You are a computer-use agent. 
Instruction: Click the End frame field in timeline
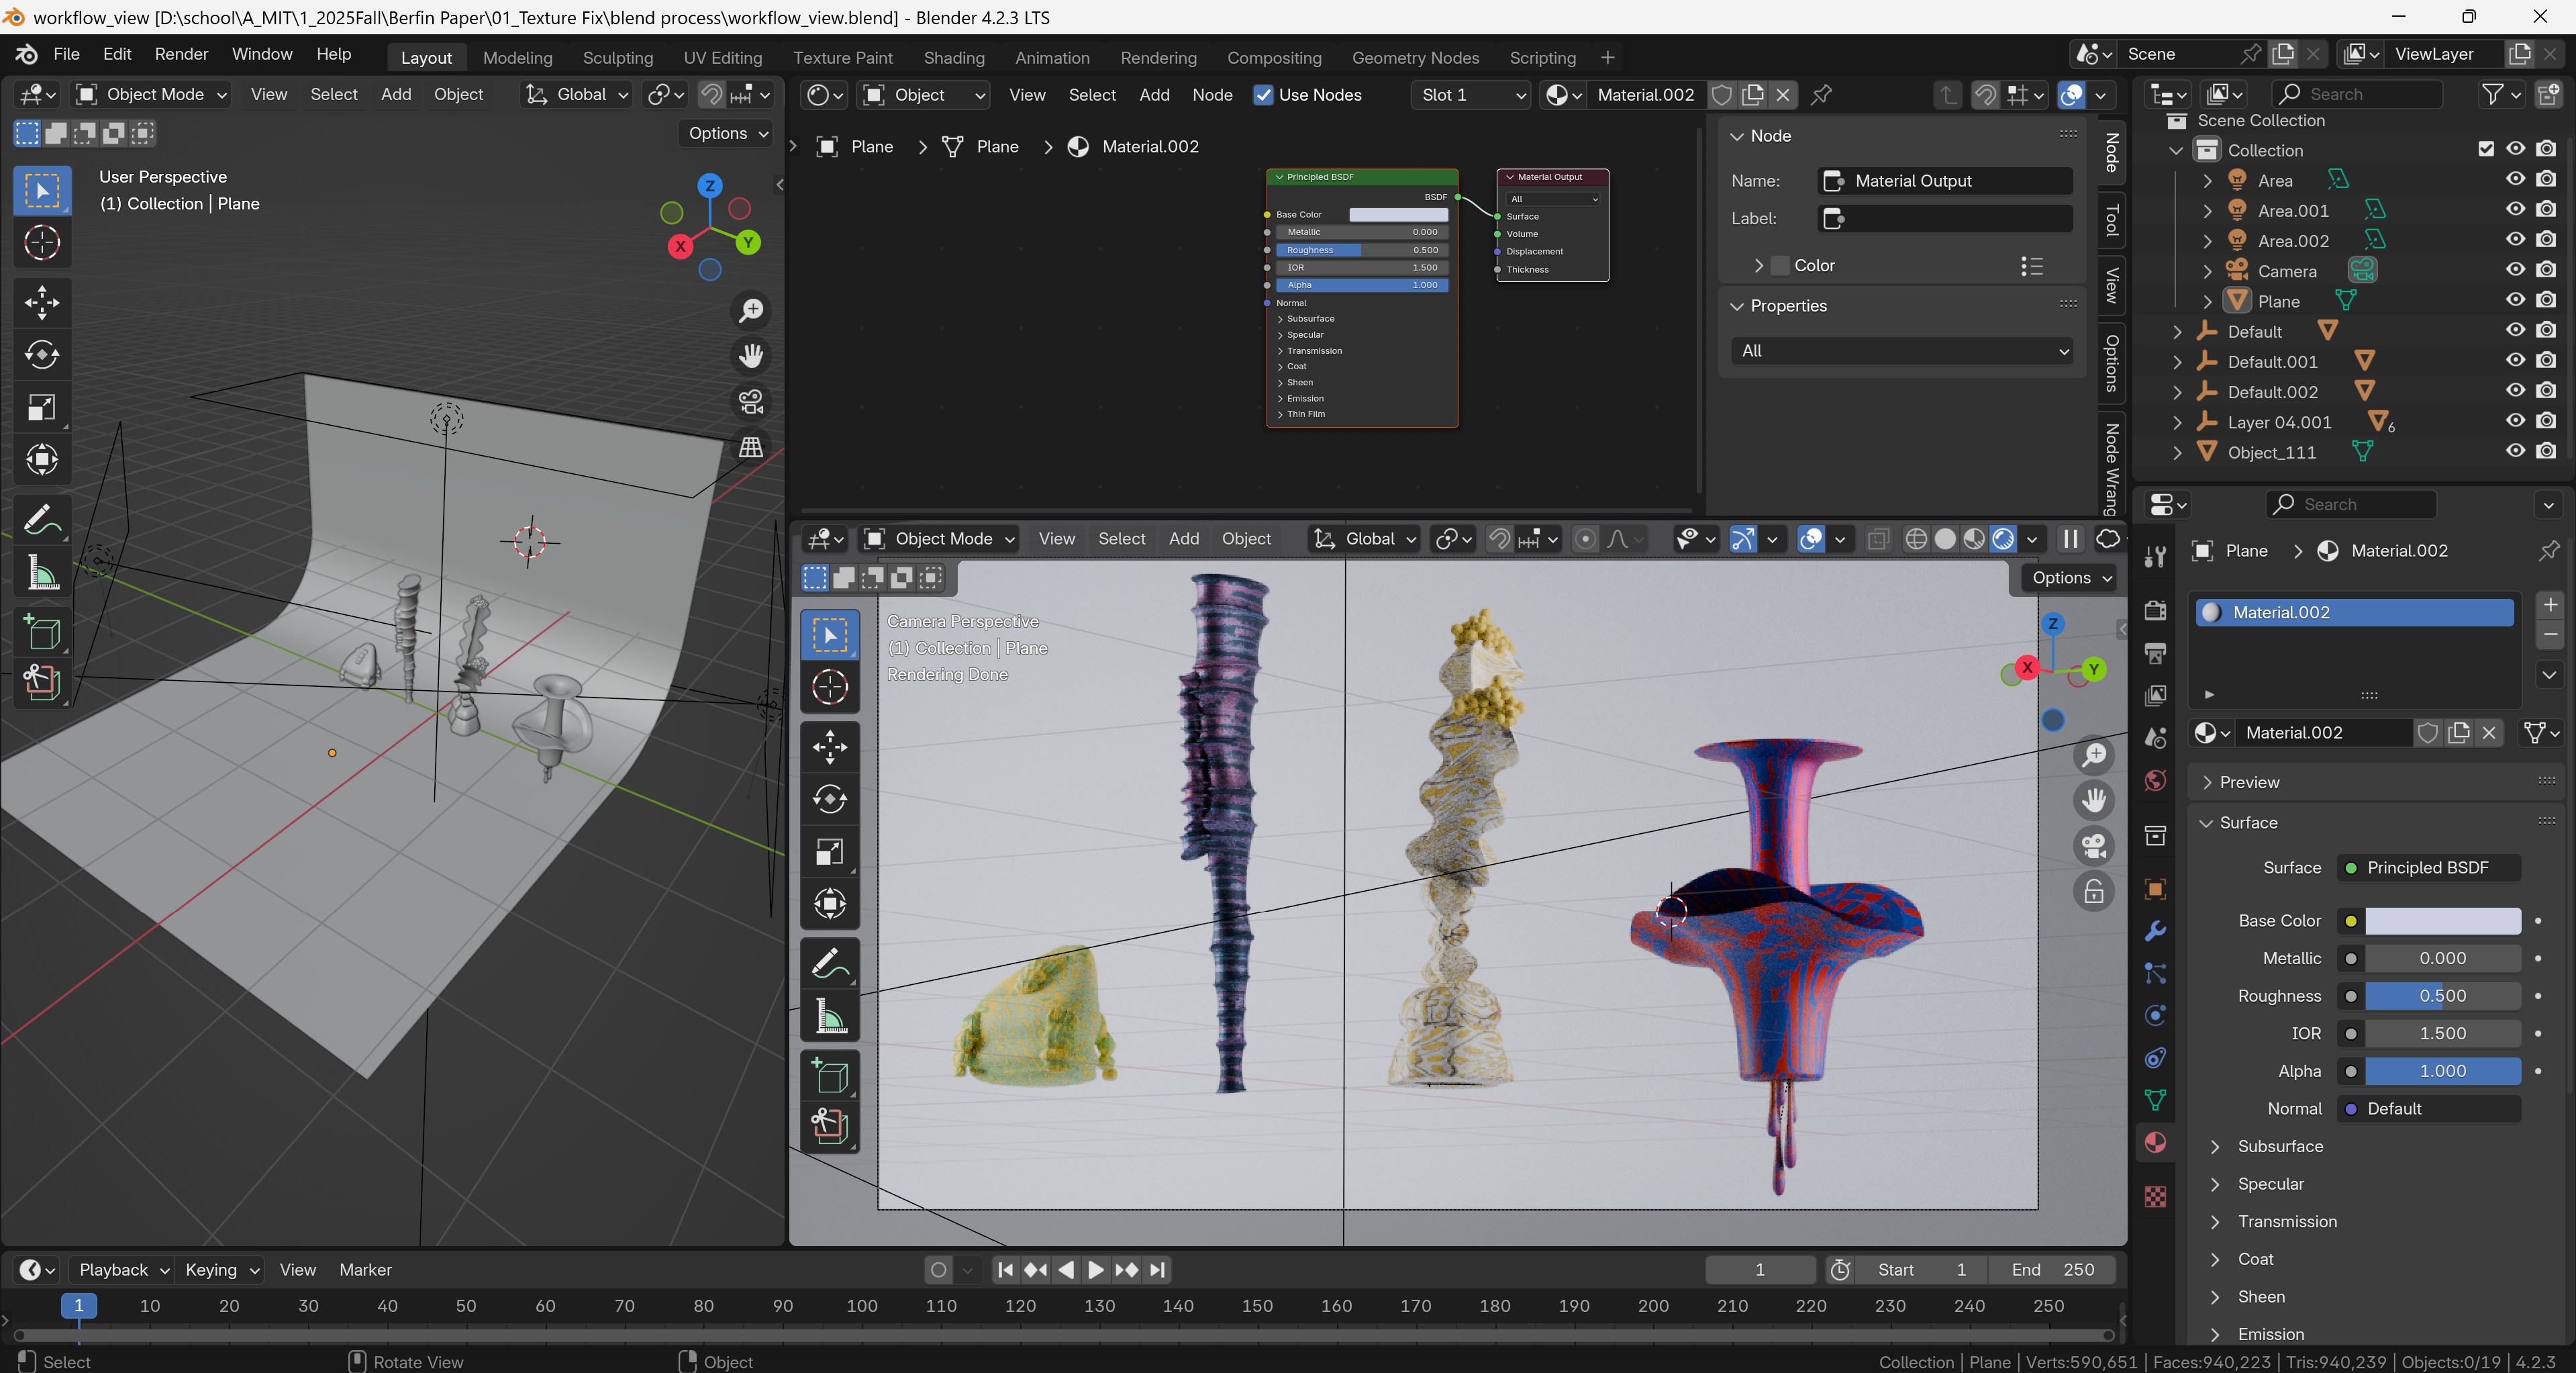[2052, 1269]
